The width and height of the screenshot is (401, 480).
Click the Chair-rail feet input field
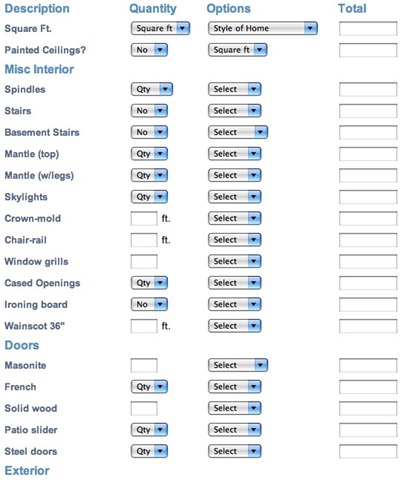[144, 240]
